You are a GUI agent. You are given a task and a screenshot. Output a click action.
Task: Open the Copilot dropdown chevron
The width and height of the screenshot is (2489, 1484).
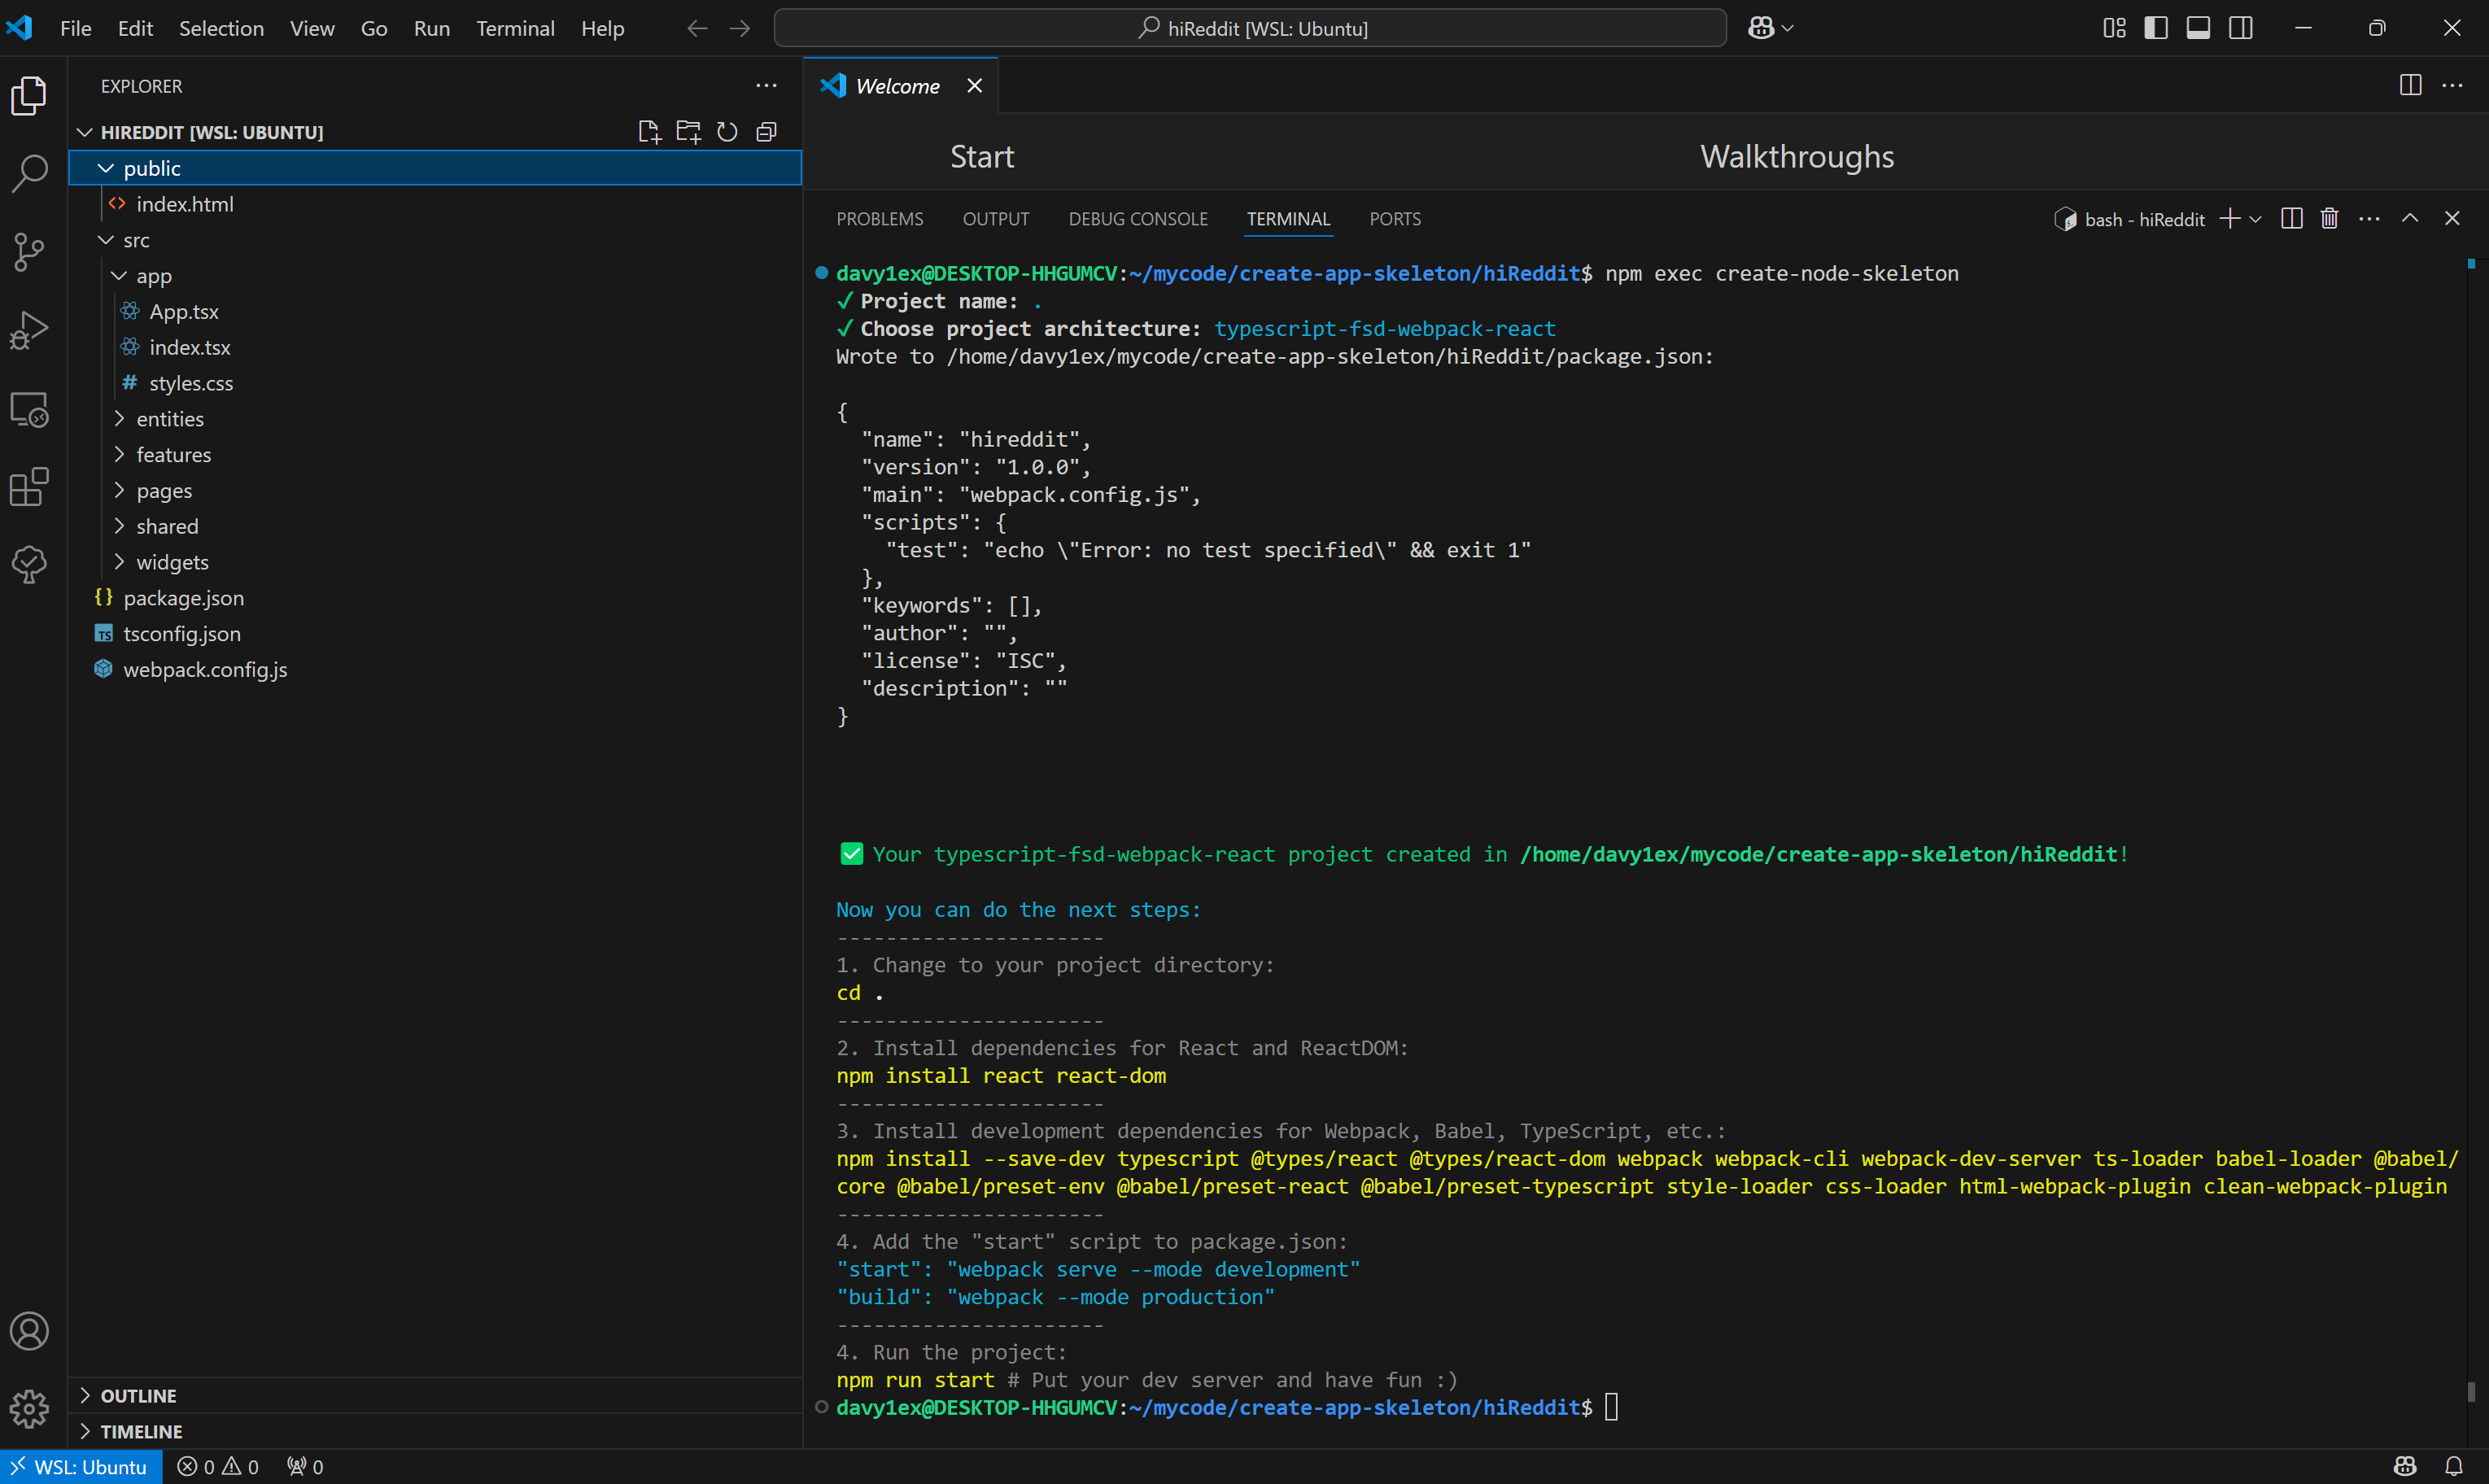(1788, 28)
